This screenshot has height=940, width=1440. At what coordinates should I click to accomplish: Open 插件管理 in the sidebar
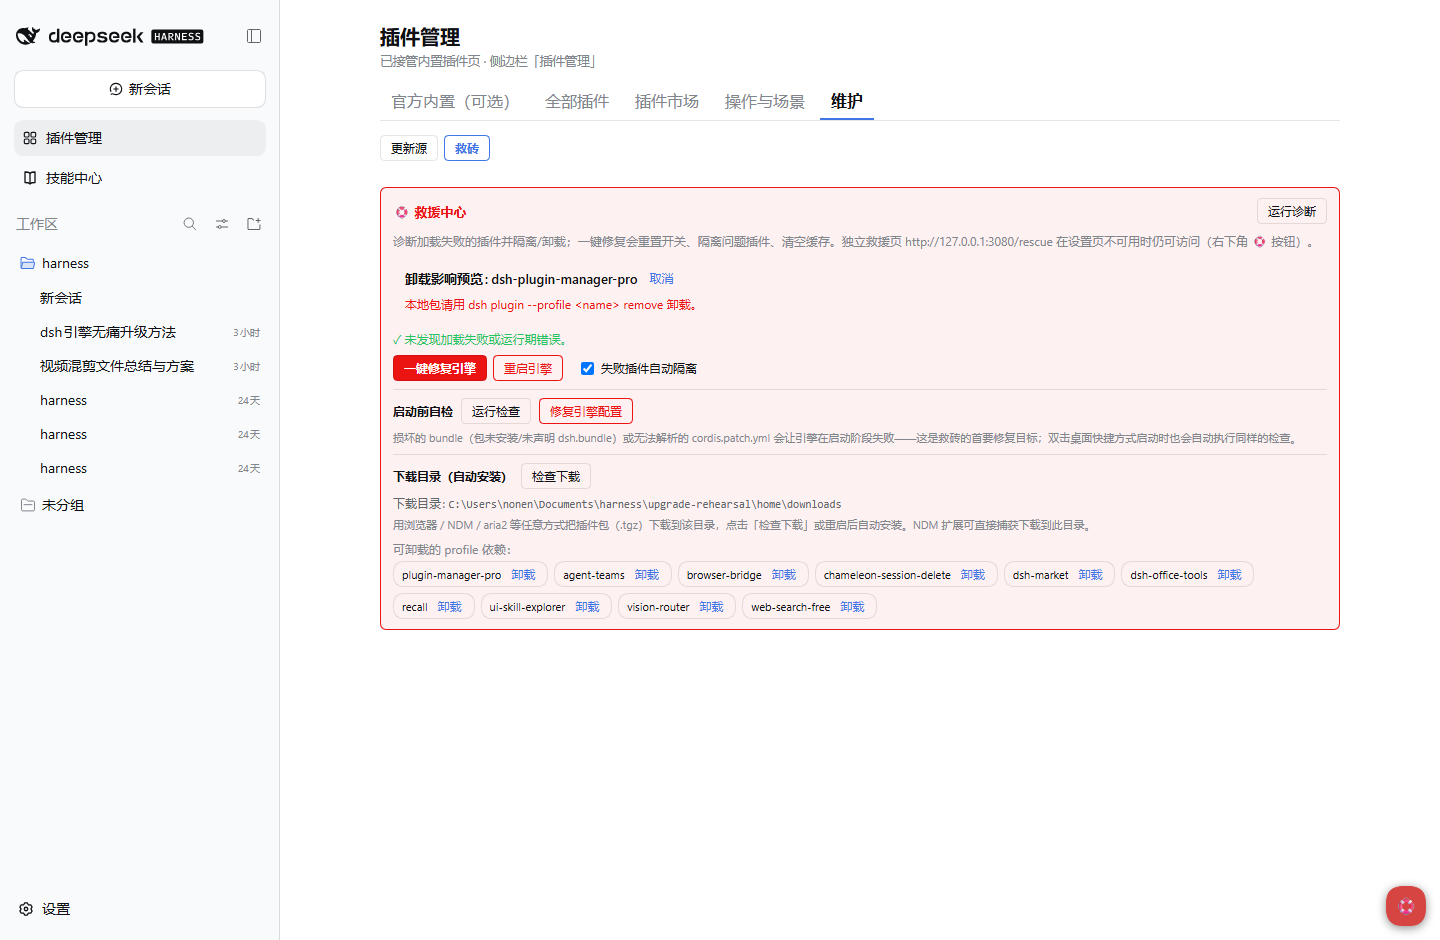coord(140,138)
